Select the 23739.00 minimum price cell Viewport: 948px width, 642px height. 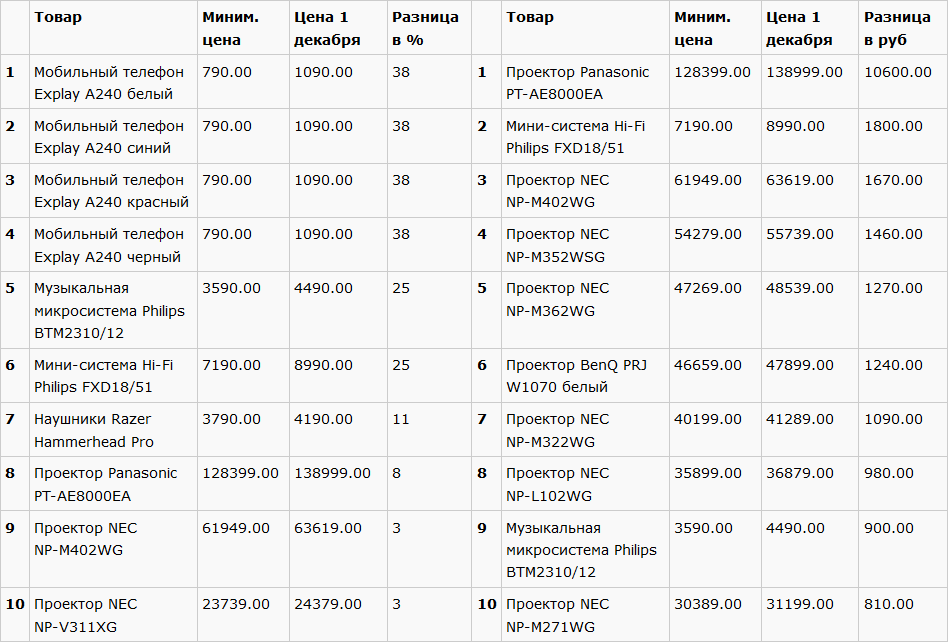click(x=236, y=604)
